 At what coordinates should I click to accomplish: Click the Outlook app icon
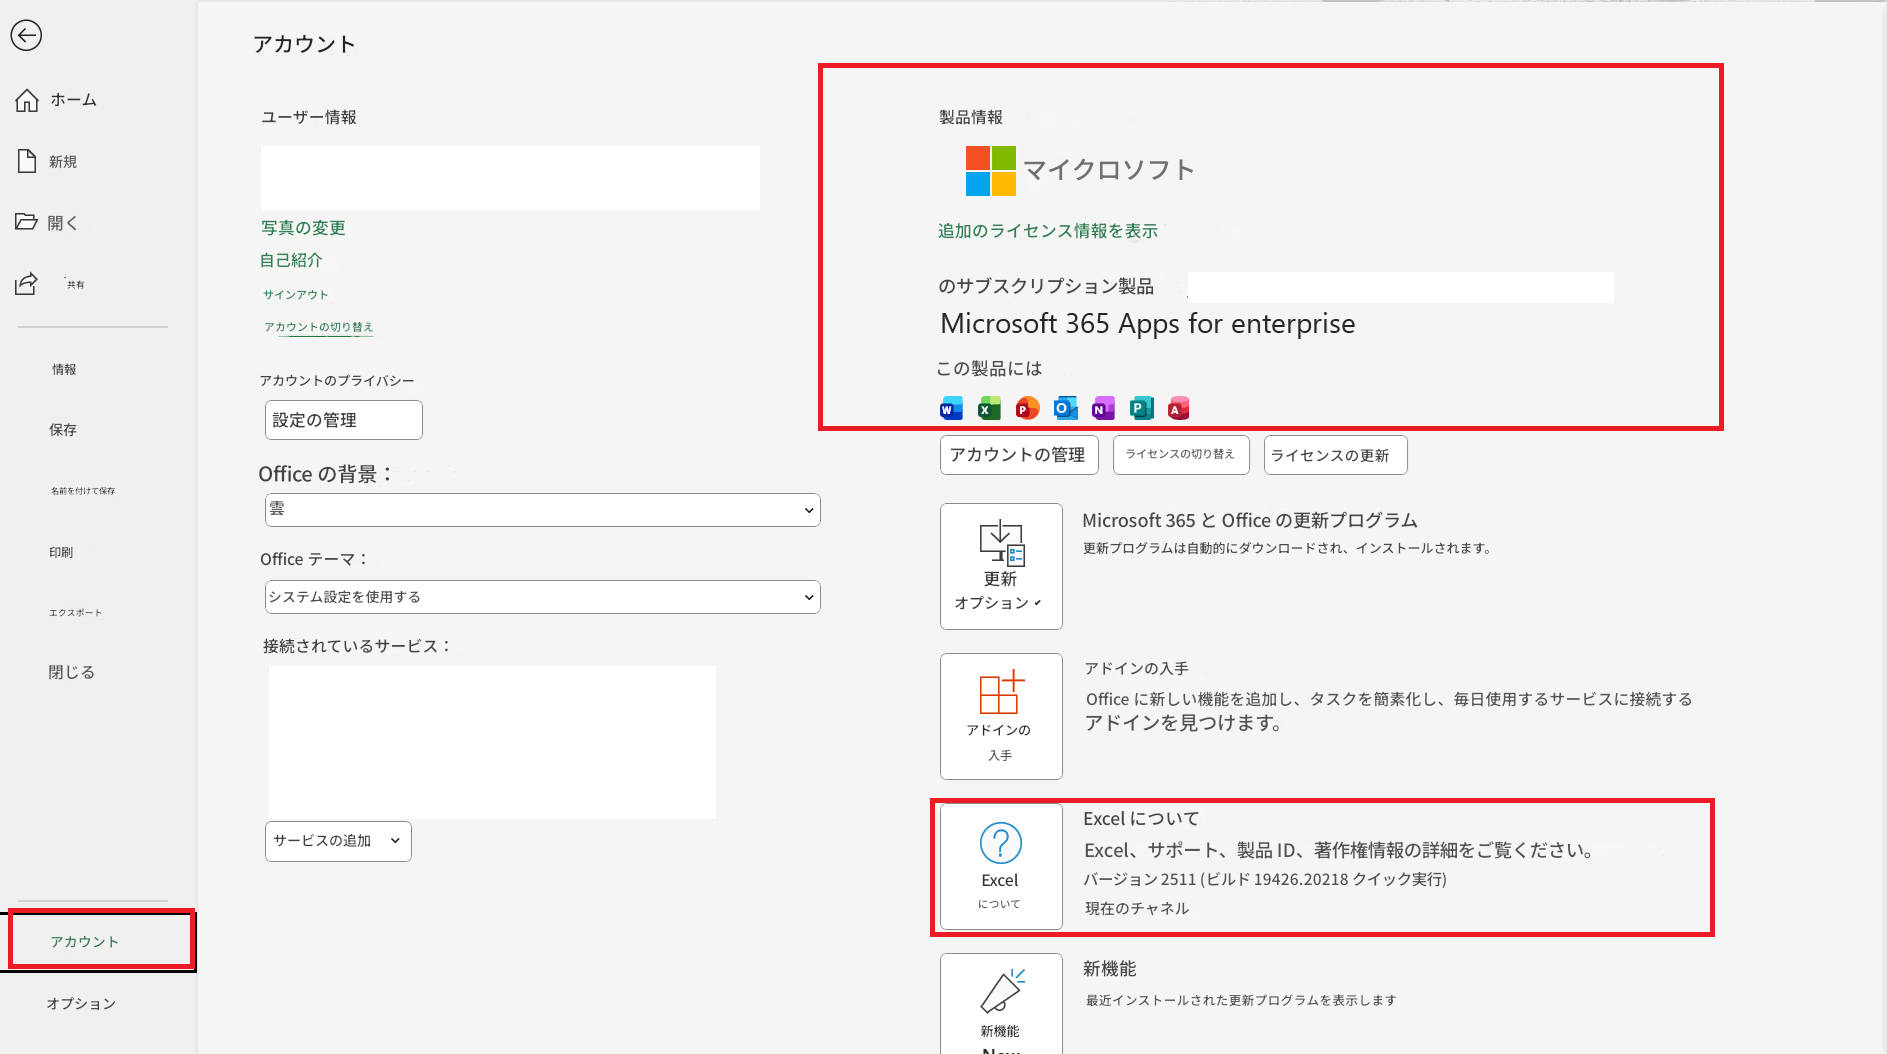tap(1065, 408)
